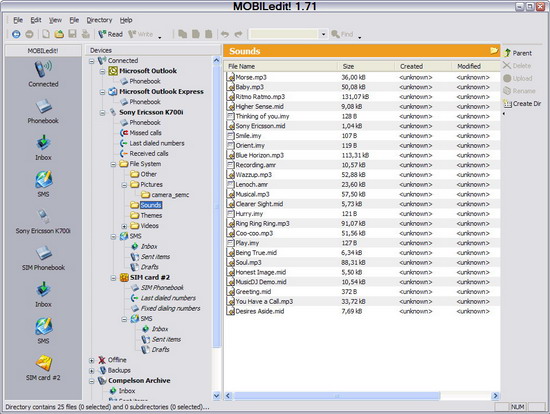This screenshot has height=414, width=550.
Task: Click inside the search text field
Action: click(284, 34)
